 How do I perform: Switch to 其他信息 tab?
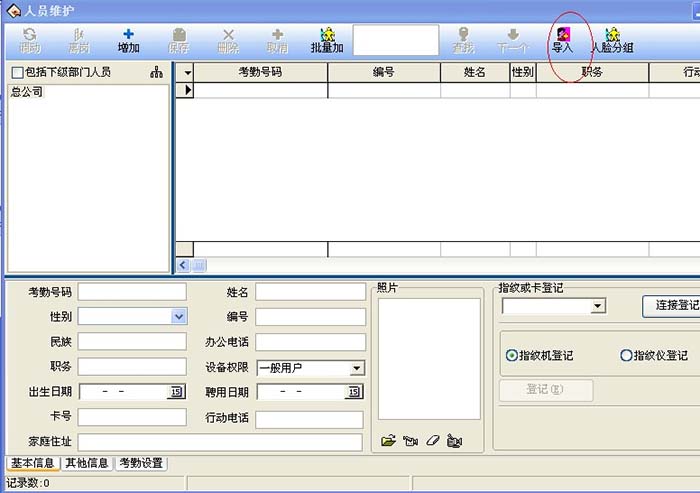tap(87, 463)
